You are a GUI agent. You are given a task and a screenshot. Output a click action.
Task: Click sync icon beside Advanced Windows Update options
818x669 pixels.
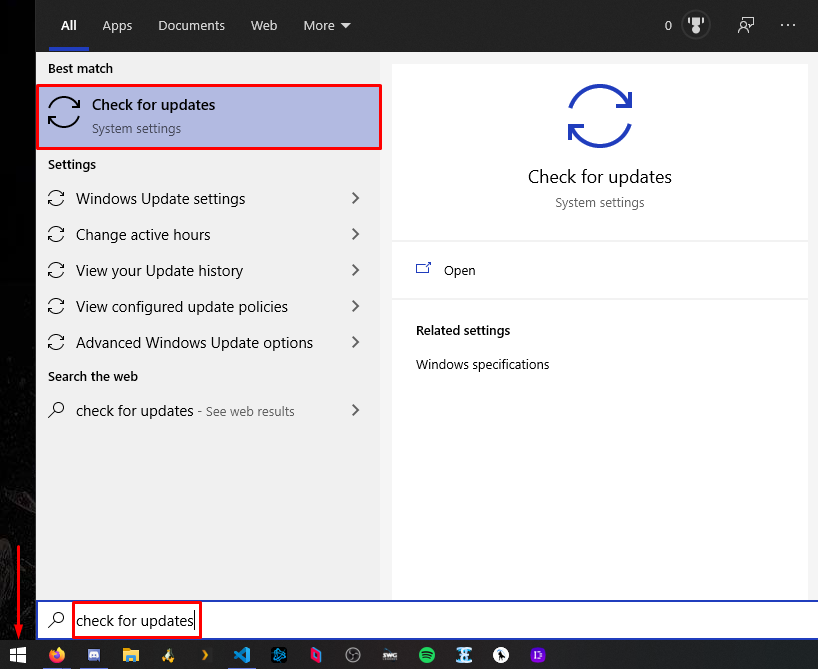(x=56, y=342)
